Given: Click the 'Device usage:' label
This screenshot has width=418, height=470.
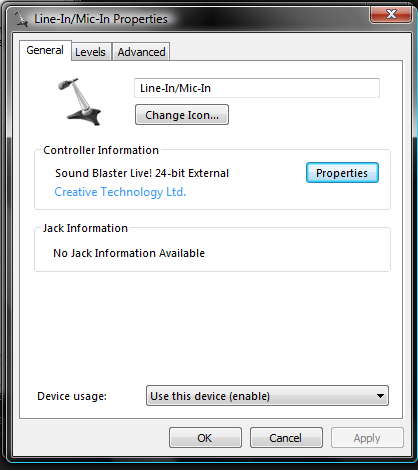Looking at the screenshot, I should point(72,396).
